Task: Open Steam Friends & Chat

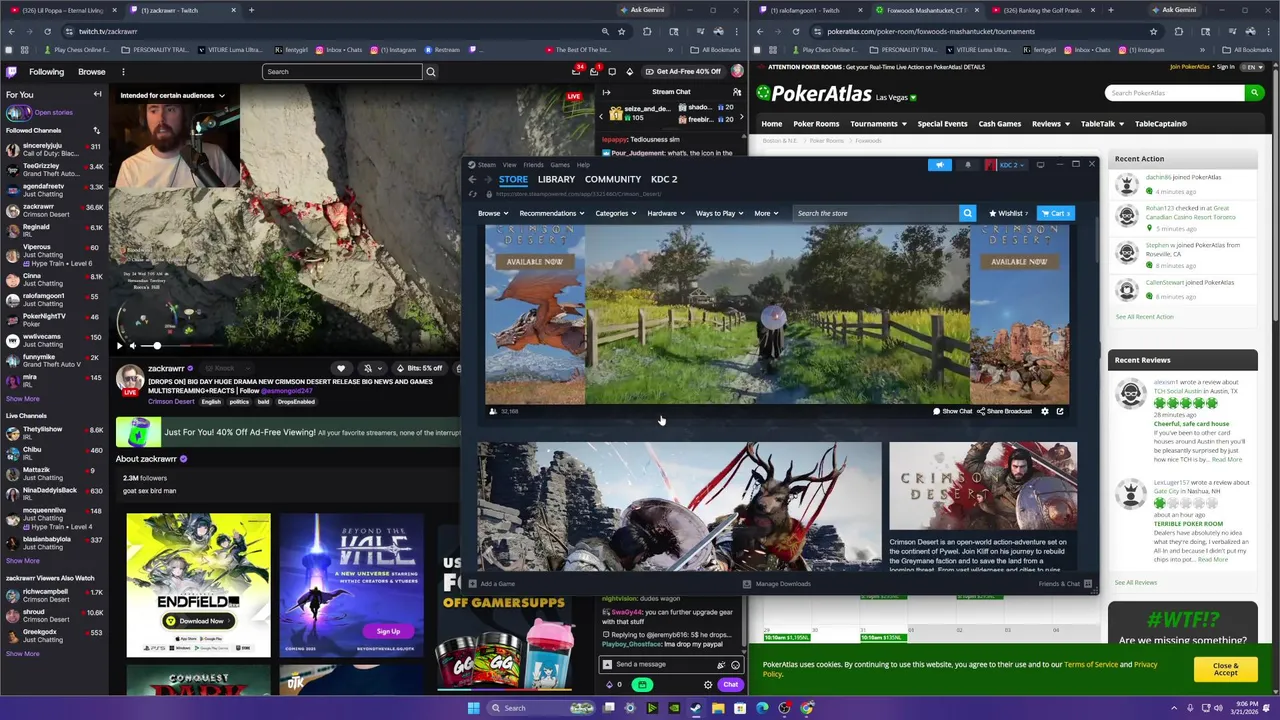Action: [x=1065, y=584]
